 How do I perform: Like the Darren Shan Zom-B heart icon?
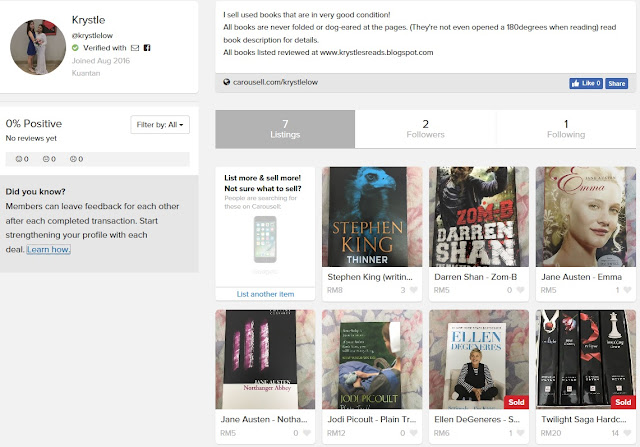(x=520, y=290)
